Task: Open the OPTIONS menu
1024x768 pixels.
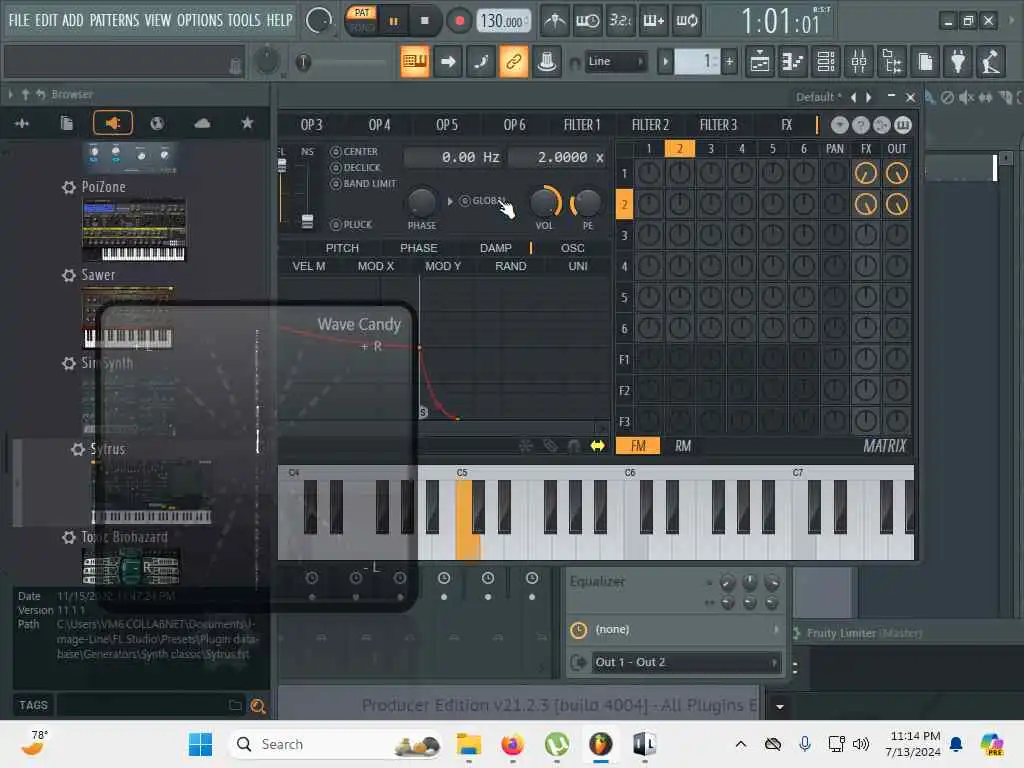Action: (x=200, y=20)
